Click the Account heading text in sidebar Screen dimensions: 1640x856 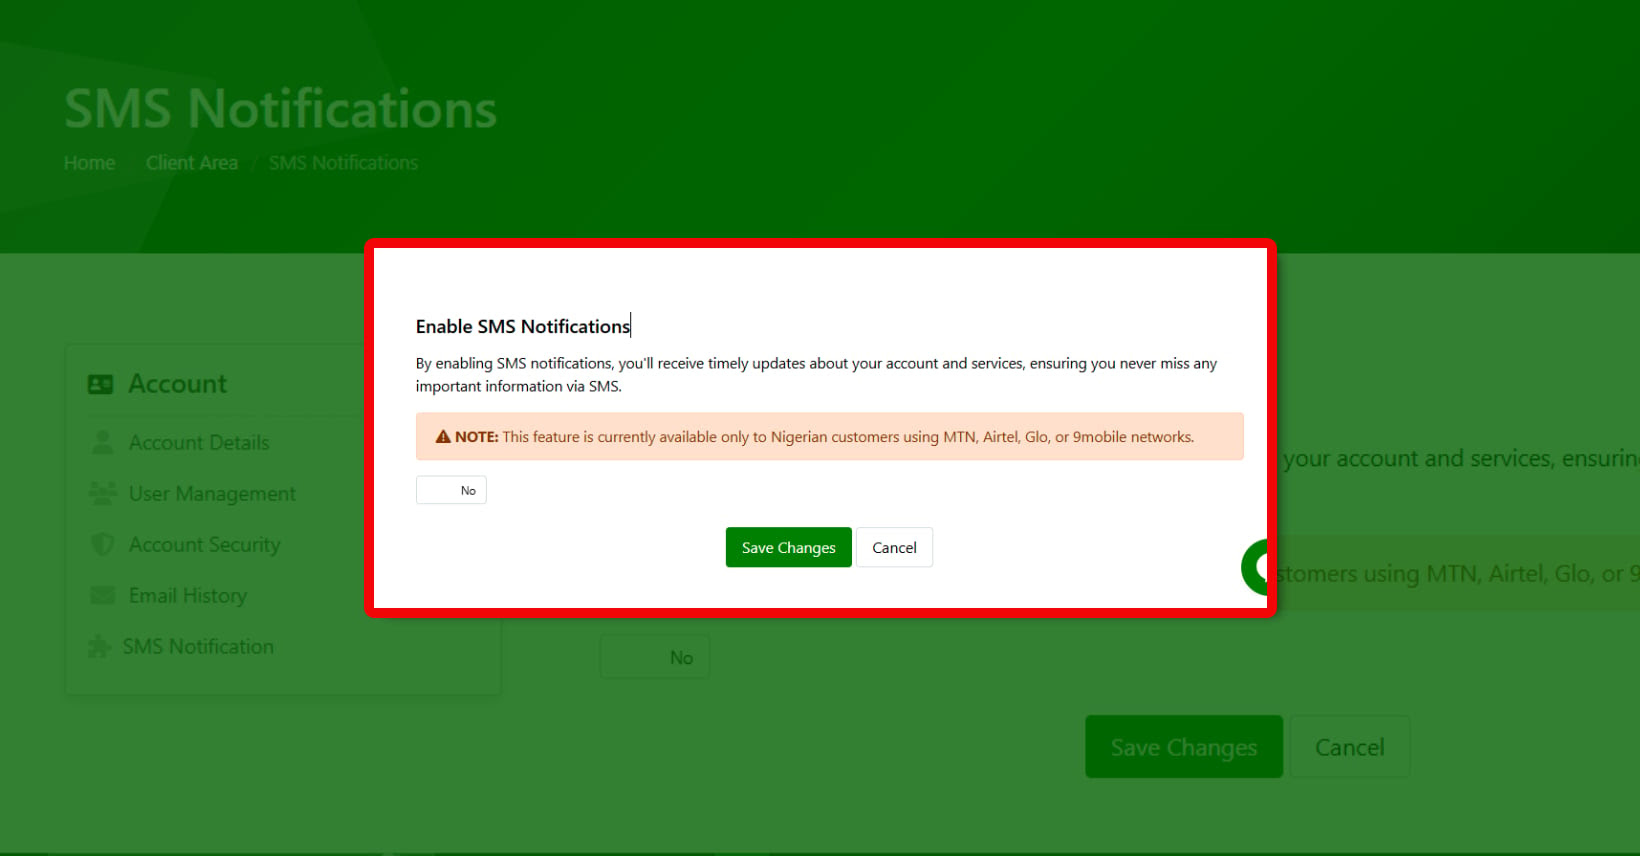tap(178, 384)
